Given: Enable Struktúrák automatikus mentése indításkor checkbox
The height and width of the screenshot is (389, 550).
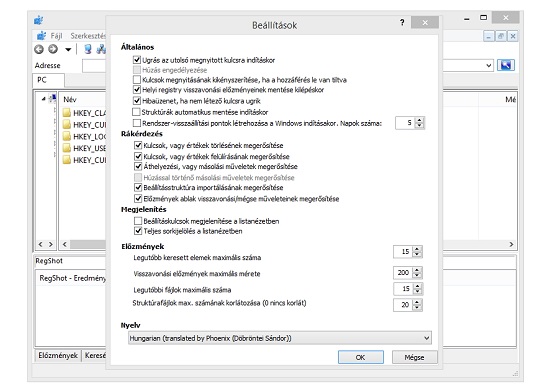Looking at the screenshot, I should click(136, 112).
